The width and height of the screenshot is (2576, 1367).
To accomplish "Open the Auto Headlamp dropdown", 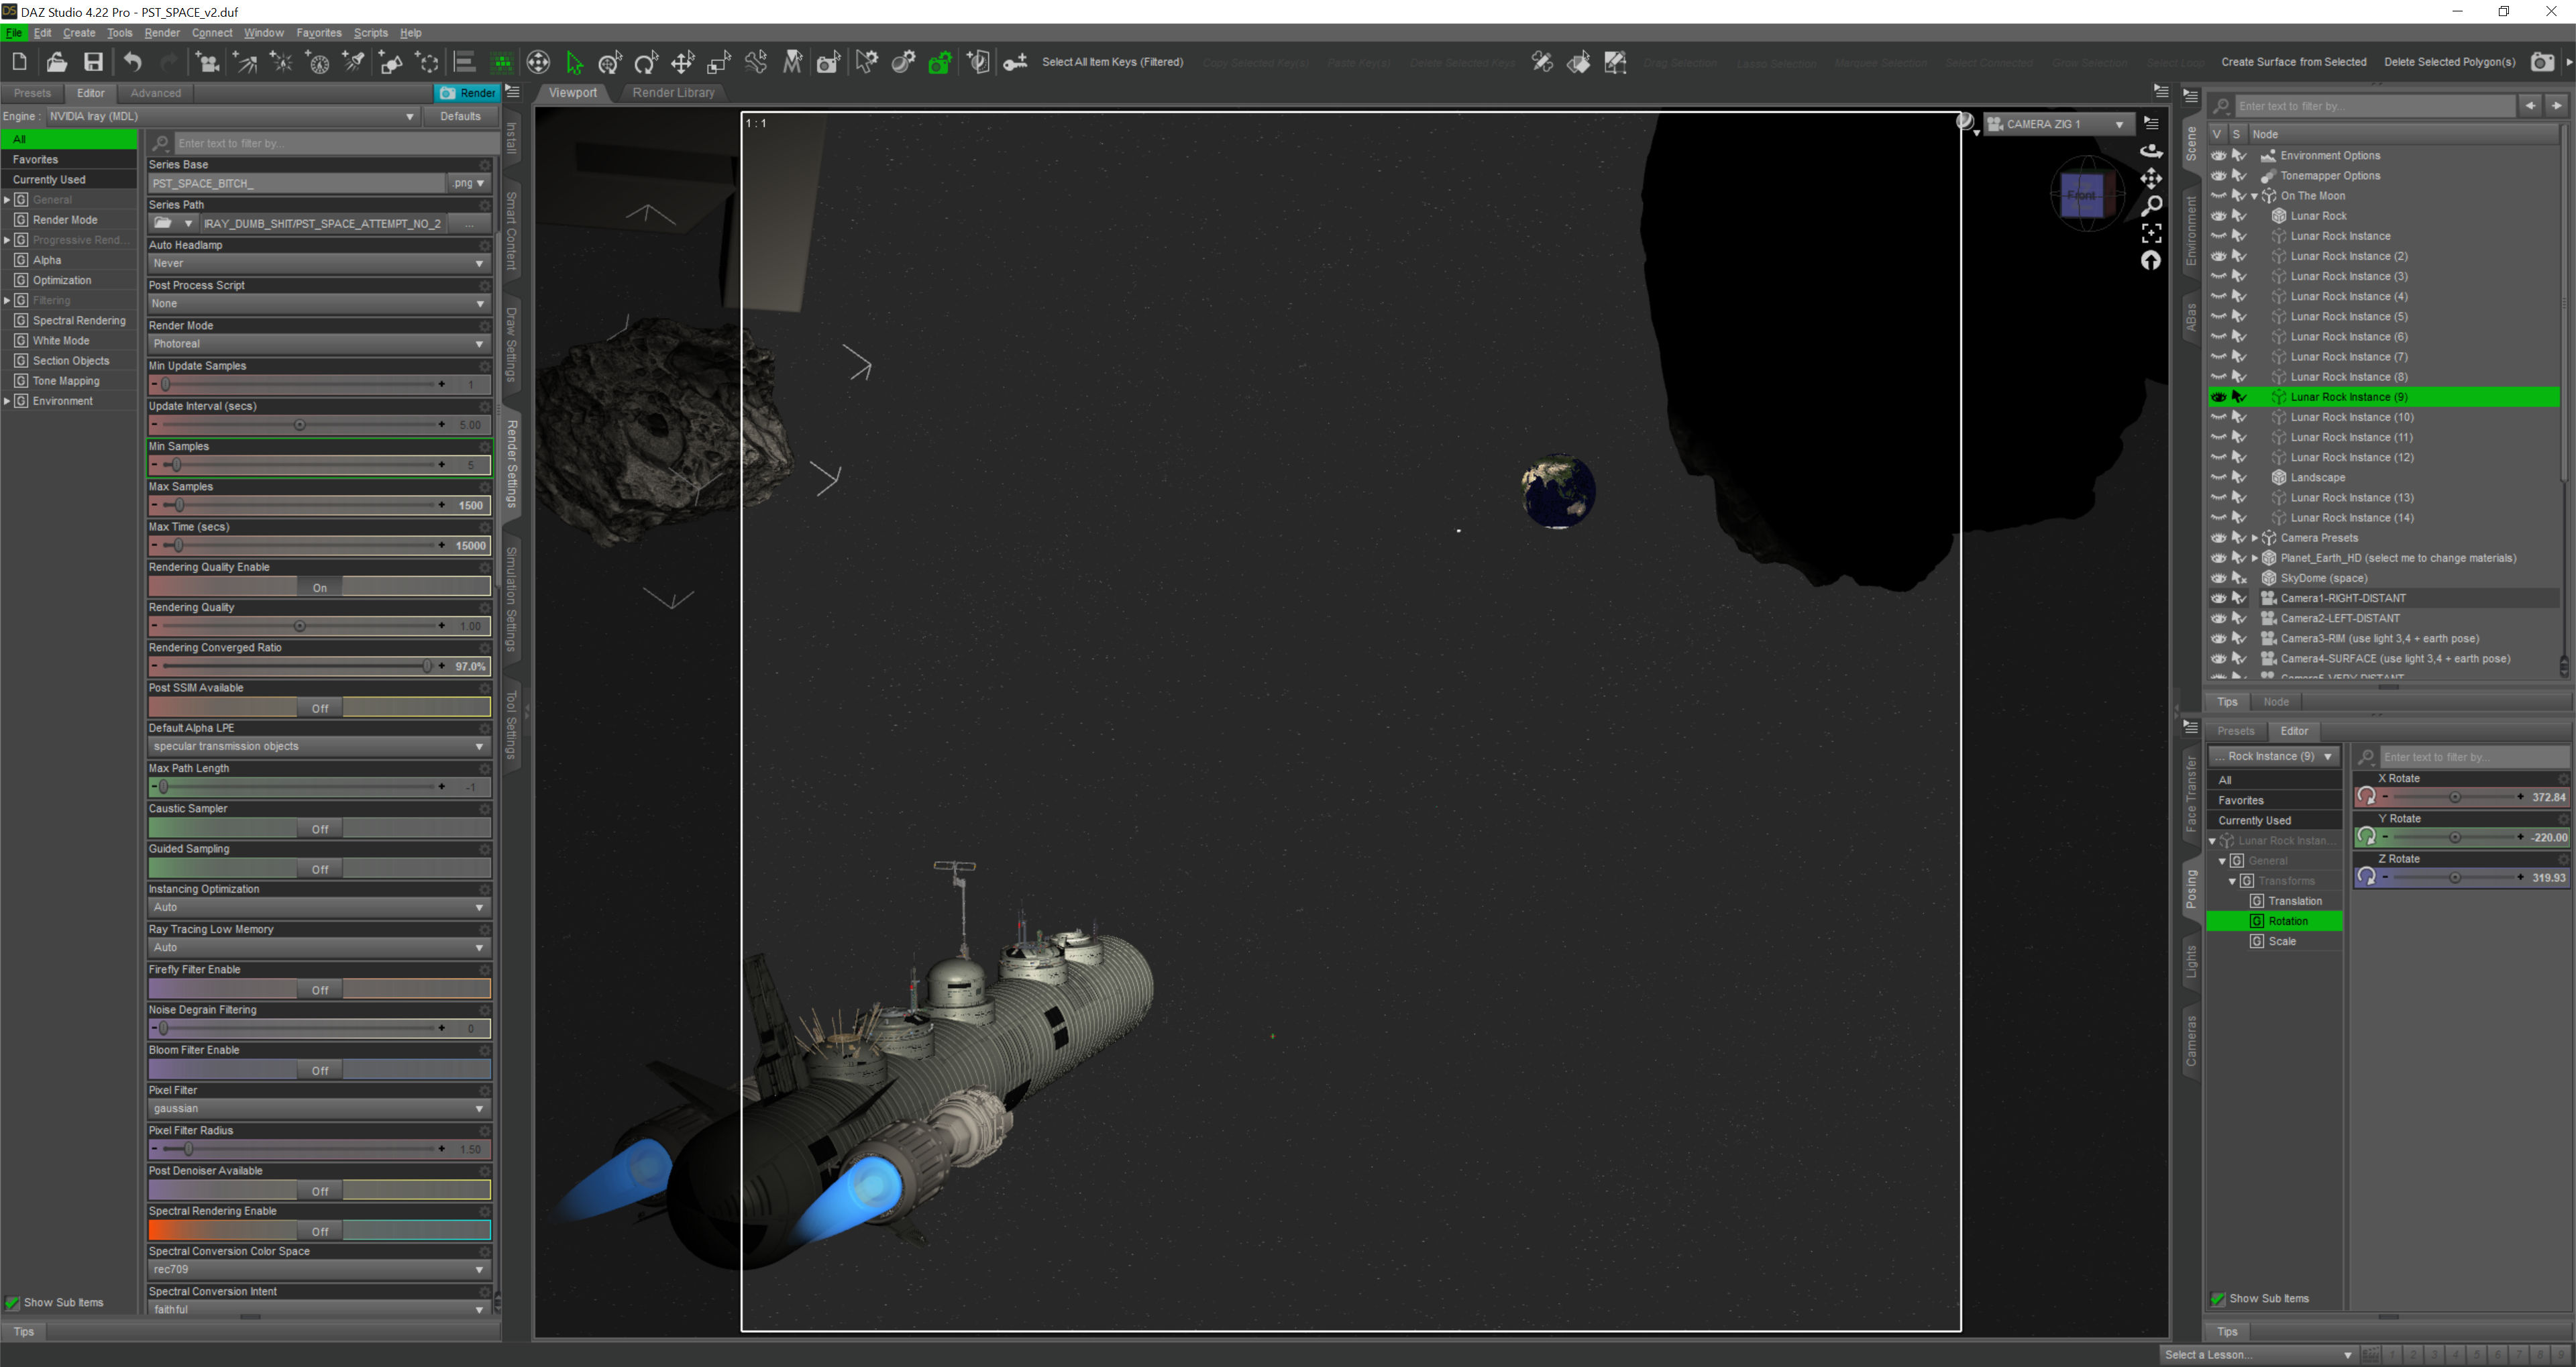I will [319, 263].
